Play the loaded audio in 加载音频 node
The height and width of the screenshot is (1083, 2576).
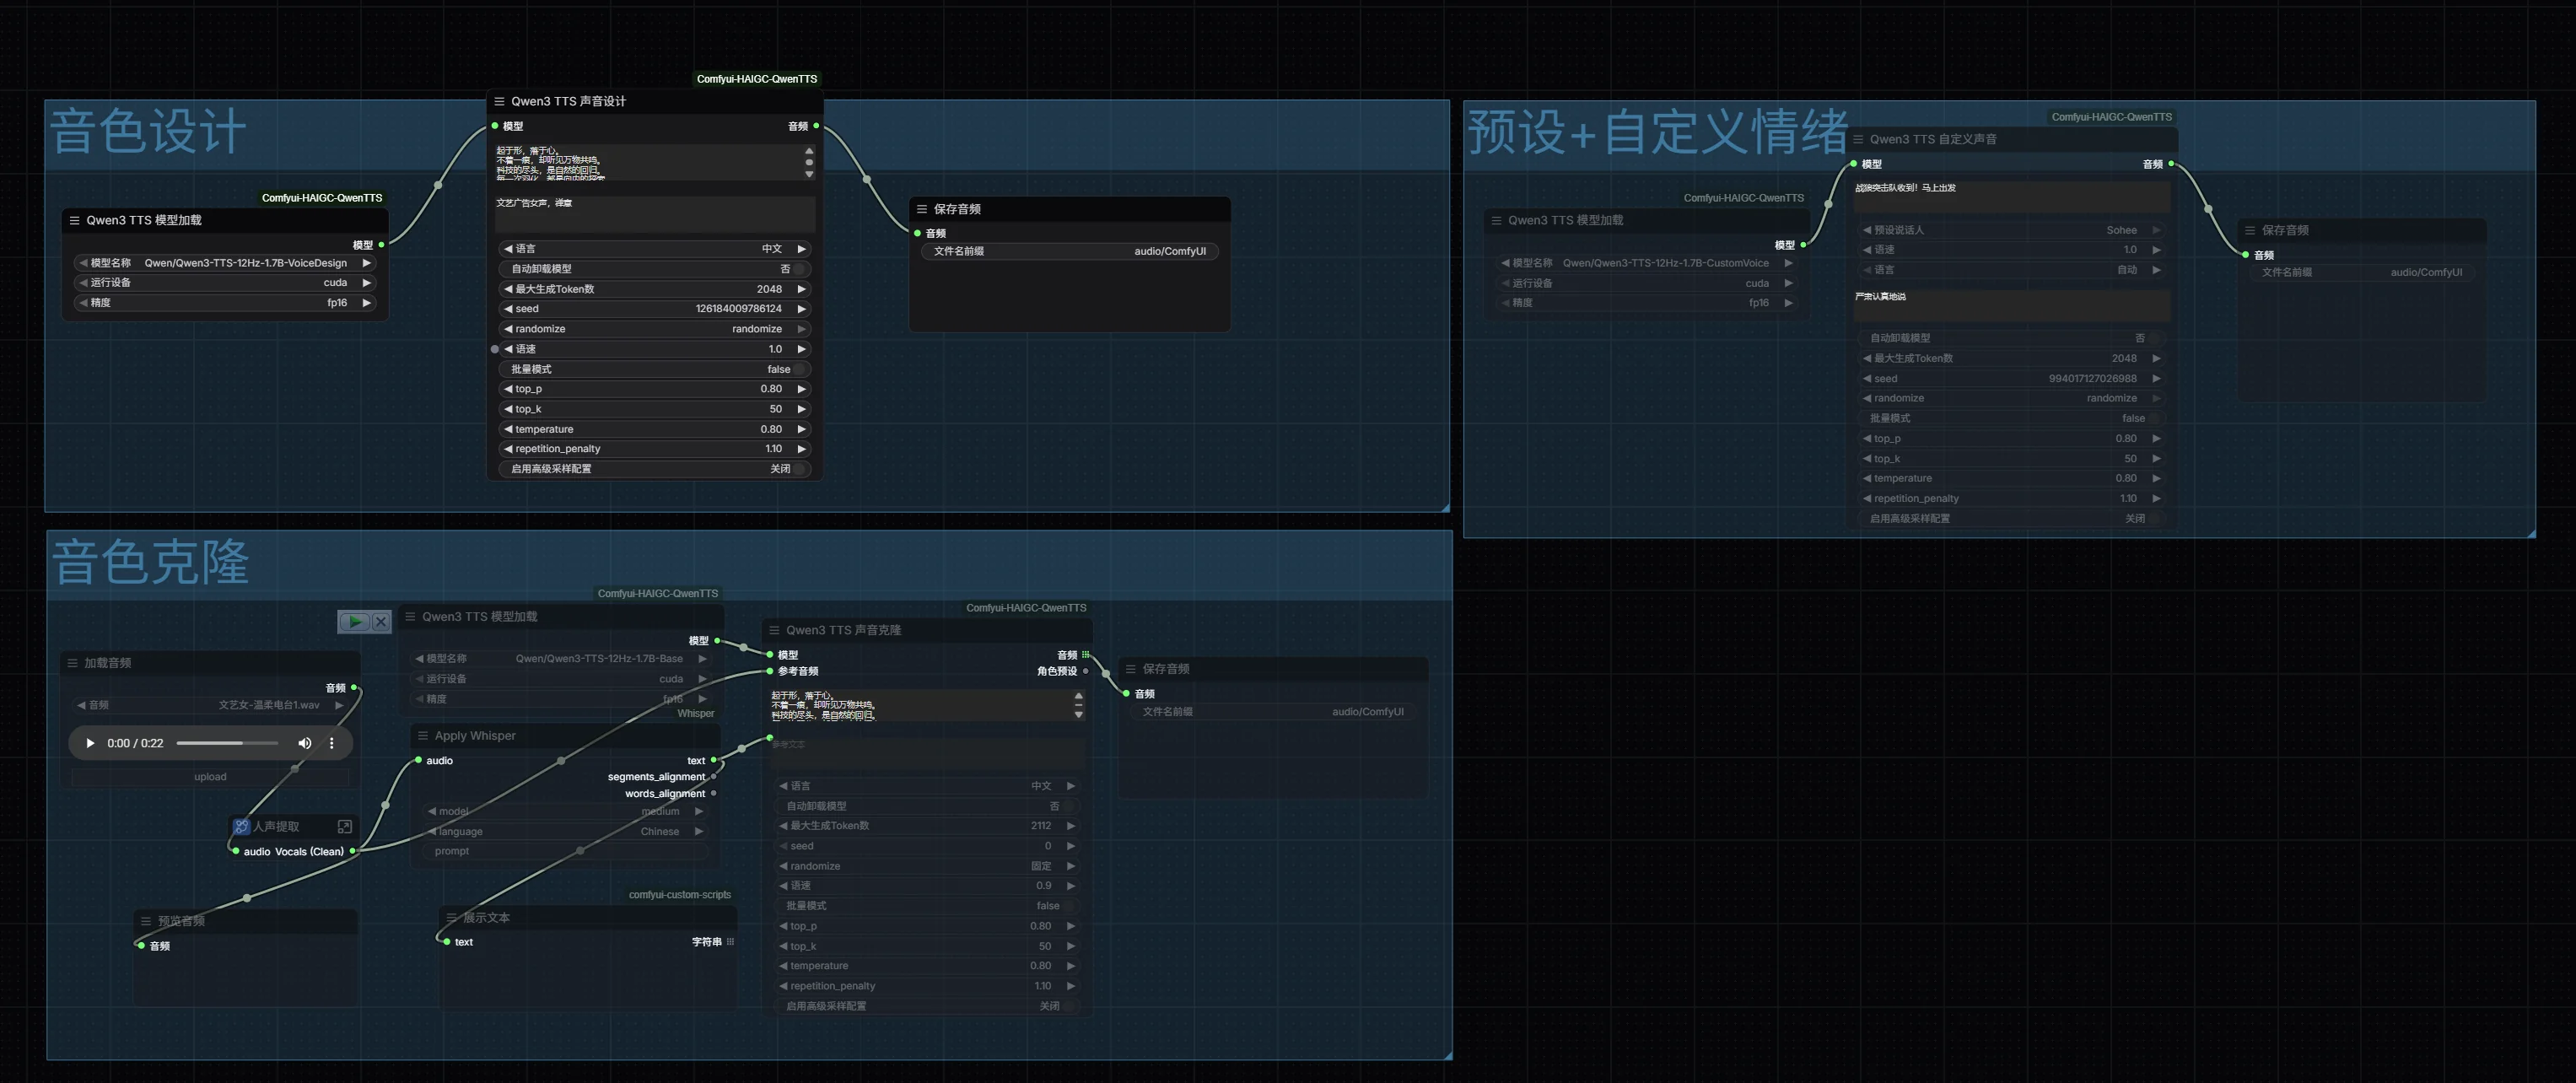click(90, 743)
